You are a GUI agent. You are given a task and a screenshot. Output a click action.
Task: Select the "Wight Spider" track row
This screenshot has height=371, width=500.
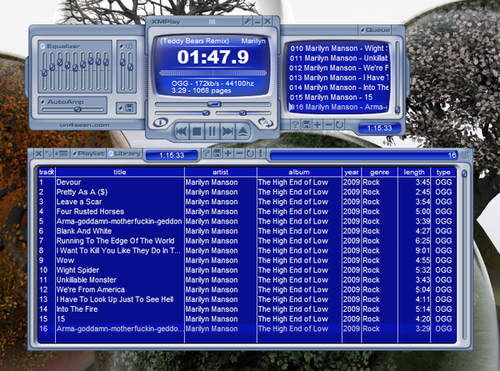point(247,270)
